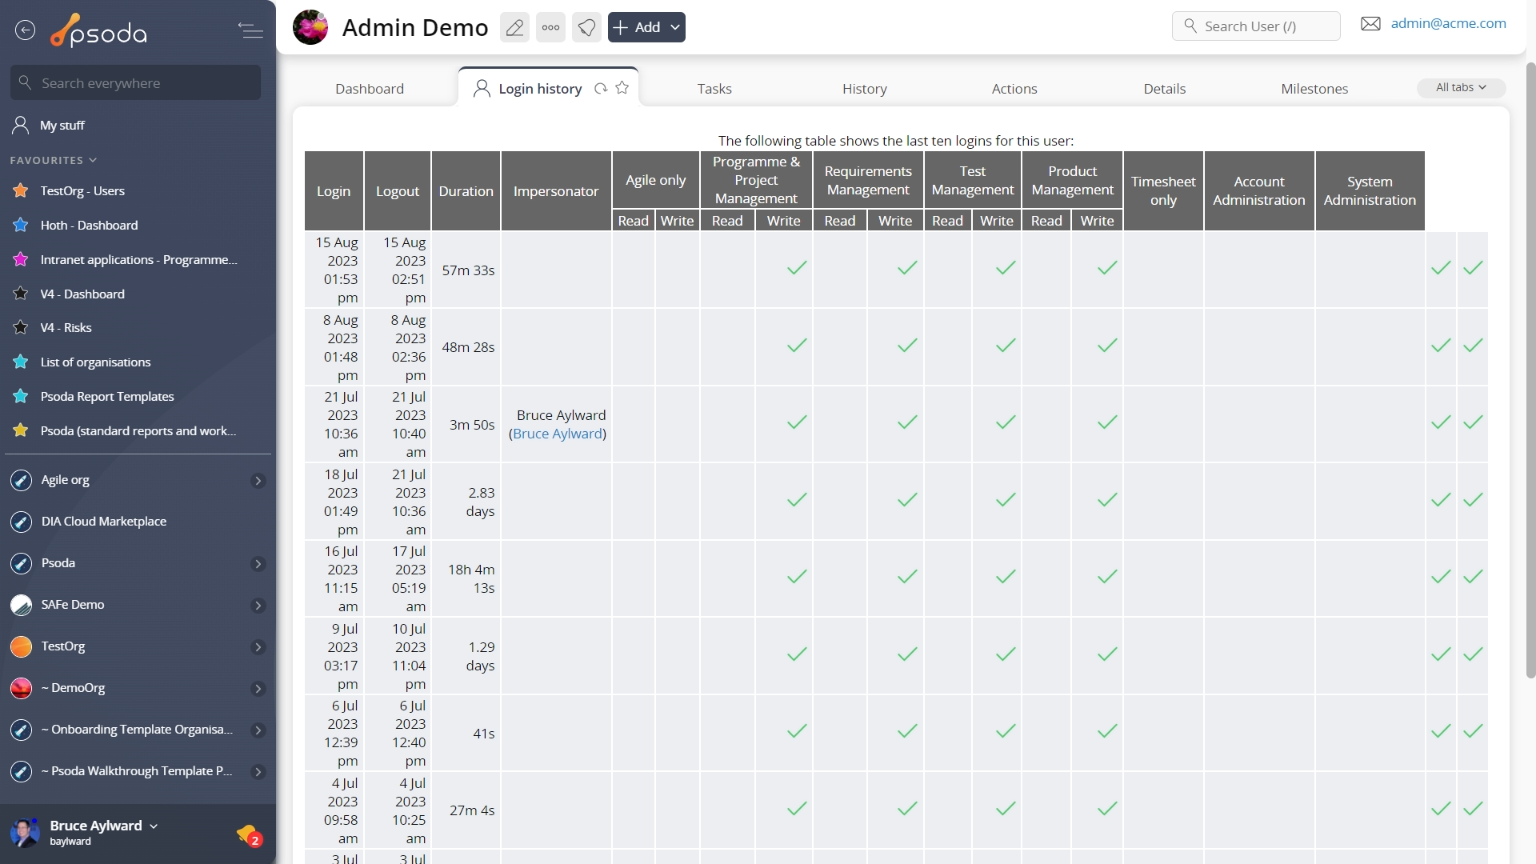Collapse the Favourites section chevron
1536x864 pixels.
pyautogui.click(x=93, y=160)
